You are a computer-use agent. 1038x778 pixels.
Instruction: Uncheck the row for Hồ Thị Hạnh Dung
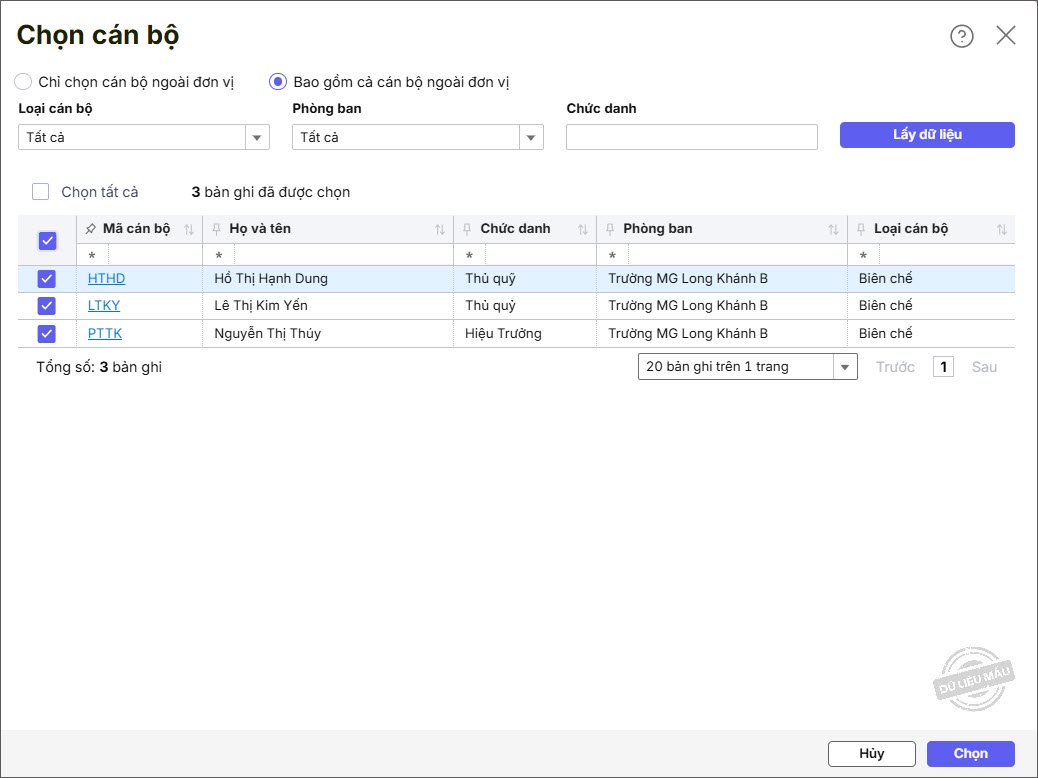coord(47,279)
